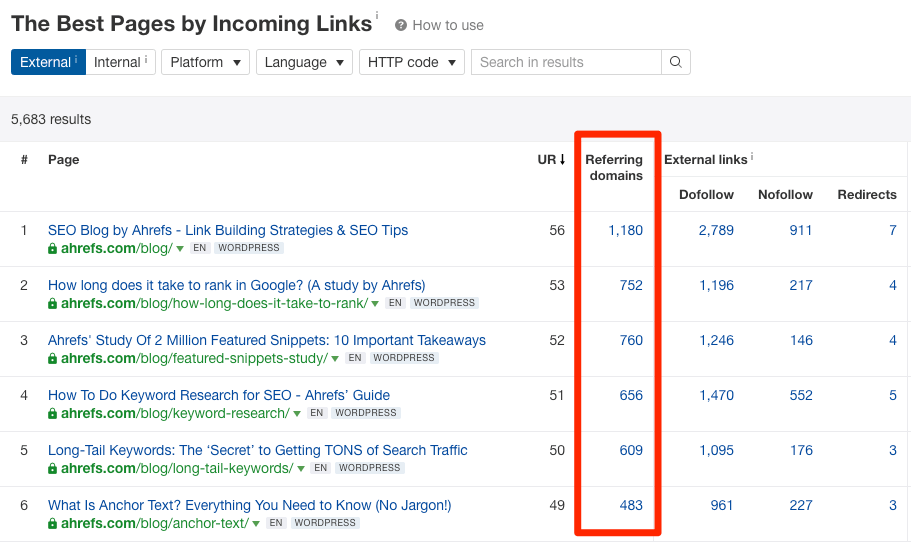
Task: Switch to Internal links tab
Action: click(120, 62)
